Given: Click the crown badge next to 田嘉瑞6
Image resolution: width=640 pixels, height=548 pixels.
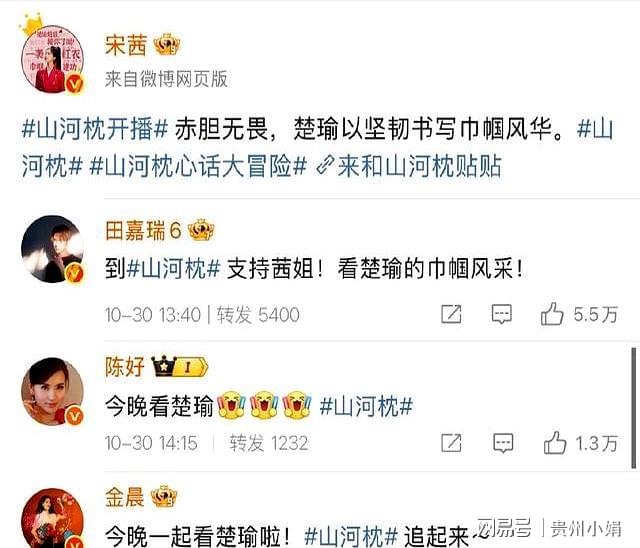Looking at the screenshot, I should (201, 230).
